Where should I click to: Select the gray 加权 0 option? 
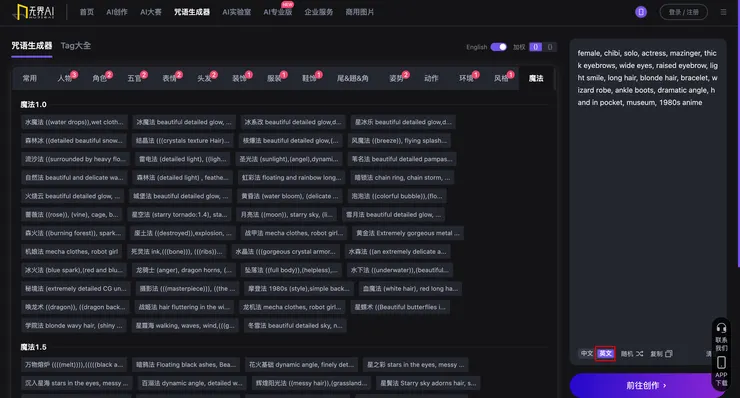tap(549, 47)
